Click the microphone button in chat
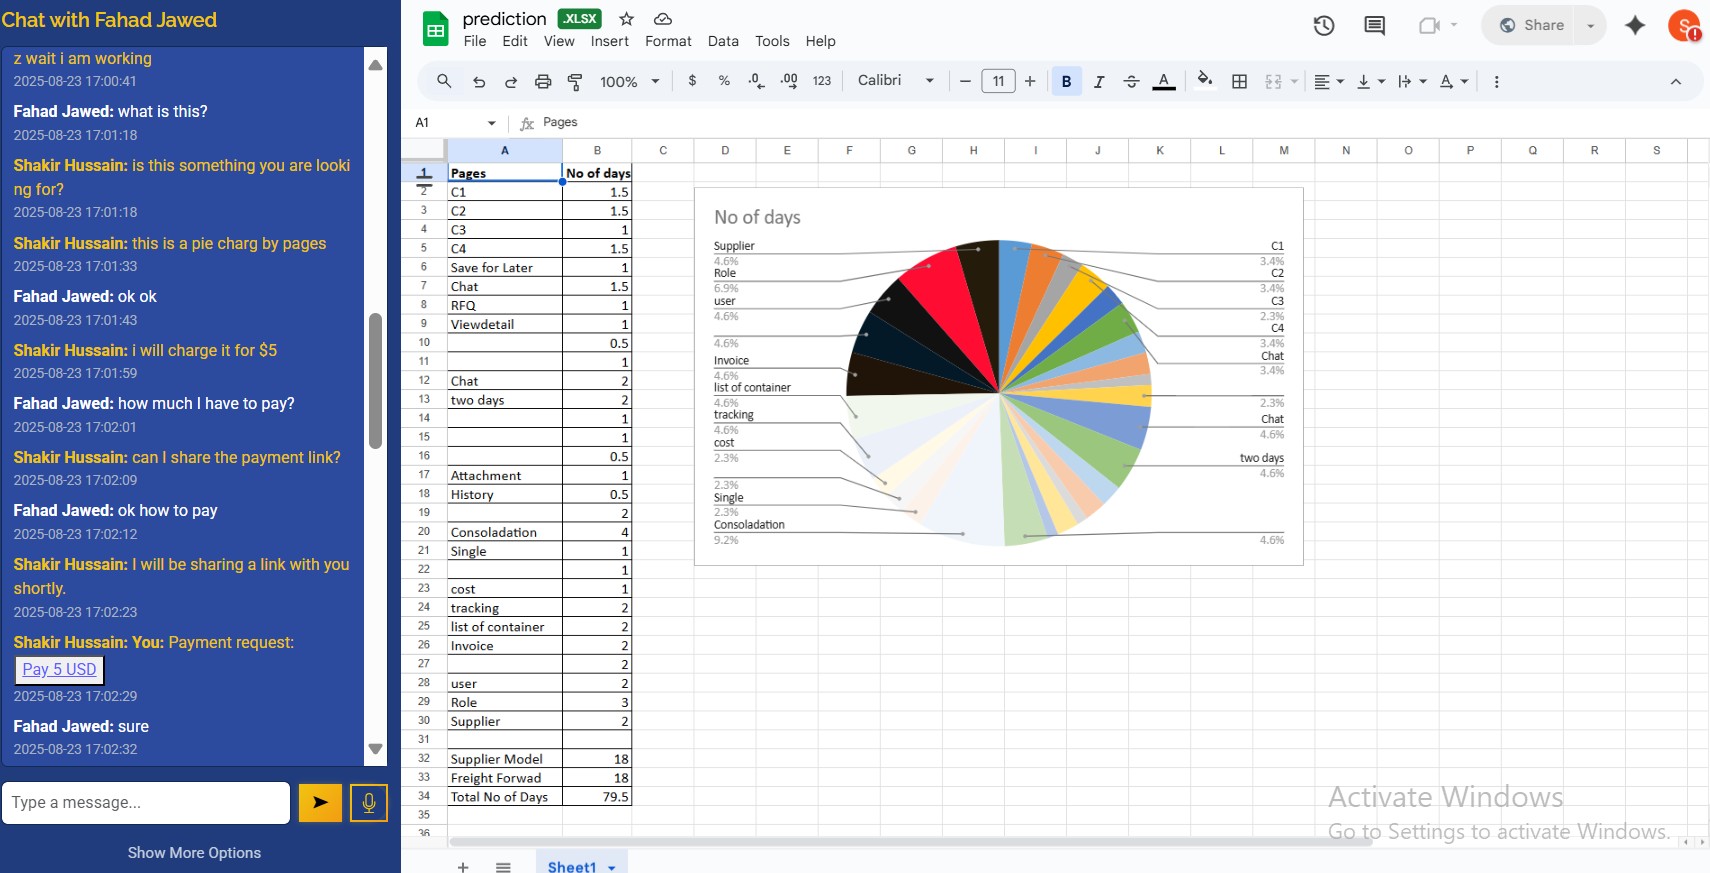Screen dimensions: 1710x873 [368, 802]
